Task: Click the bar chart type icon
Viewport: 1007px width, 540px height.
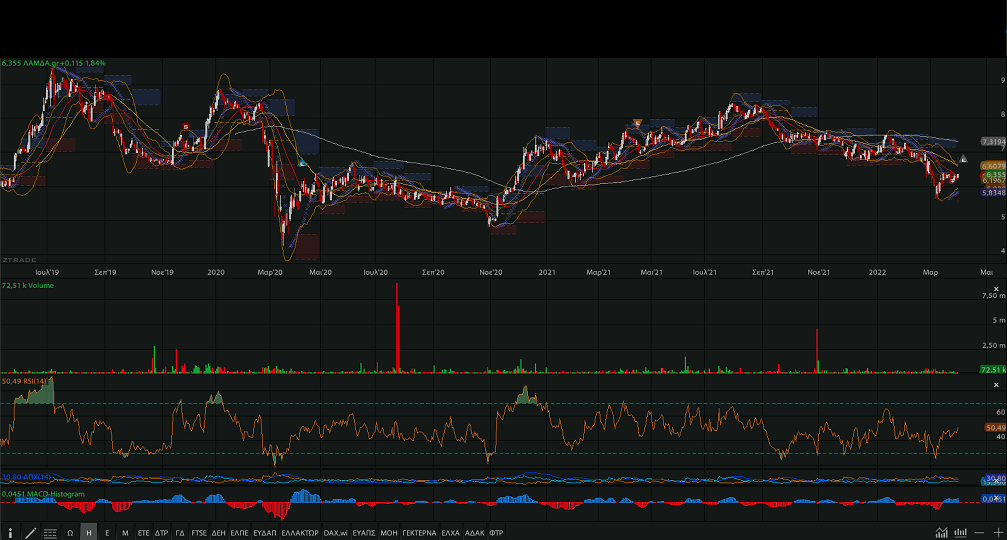Action: [960, 532]
